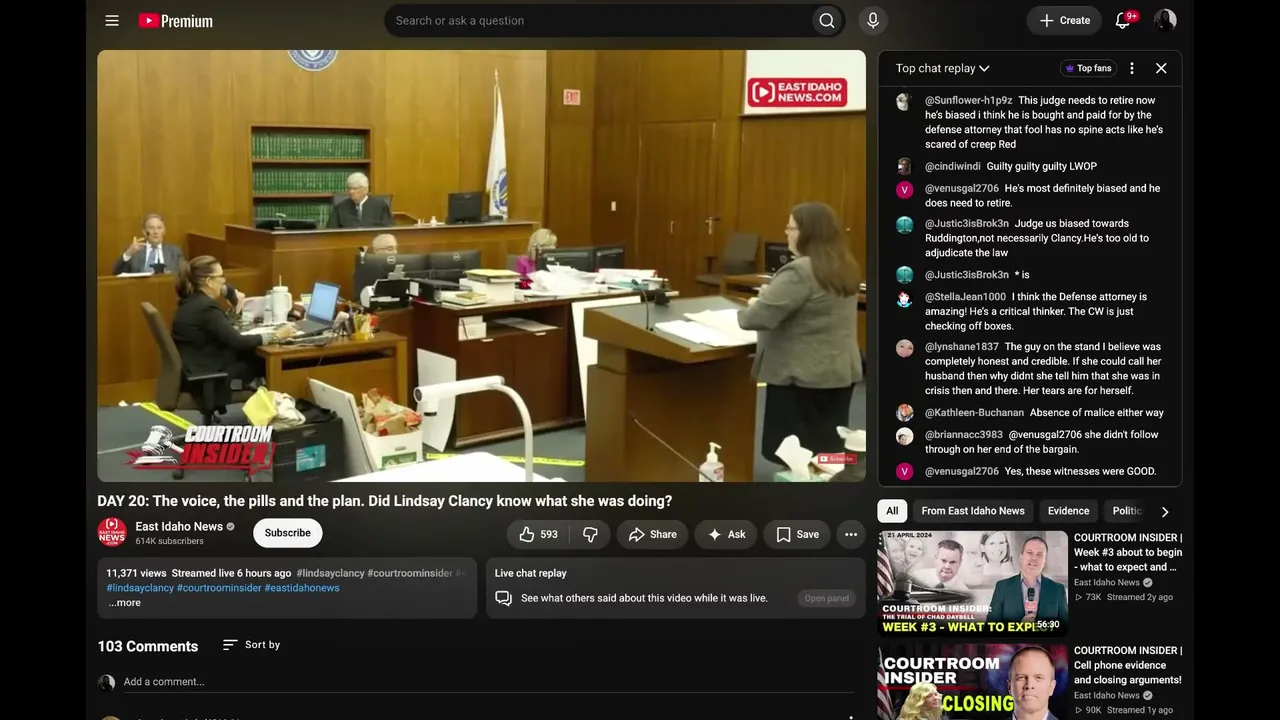Screen dimensions: 1280x720
Task: Click #eastidahonews hashtag link
Action: (302, 588)
